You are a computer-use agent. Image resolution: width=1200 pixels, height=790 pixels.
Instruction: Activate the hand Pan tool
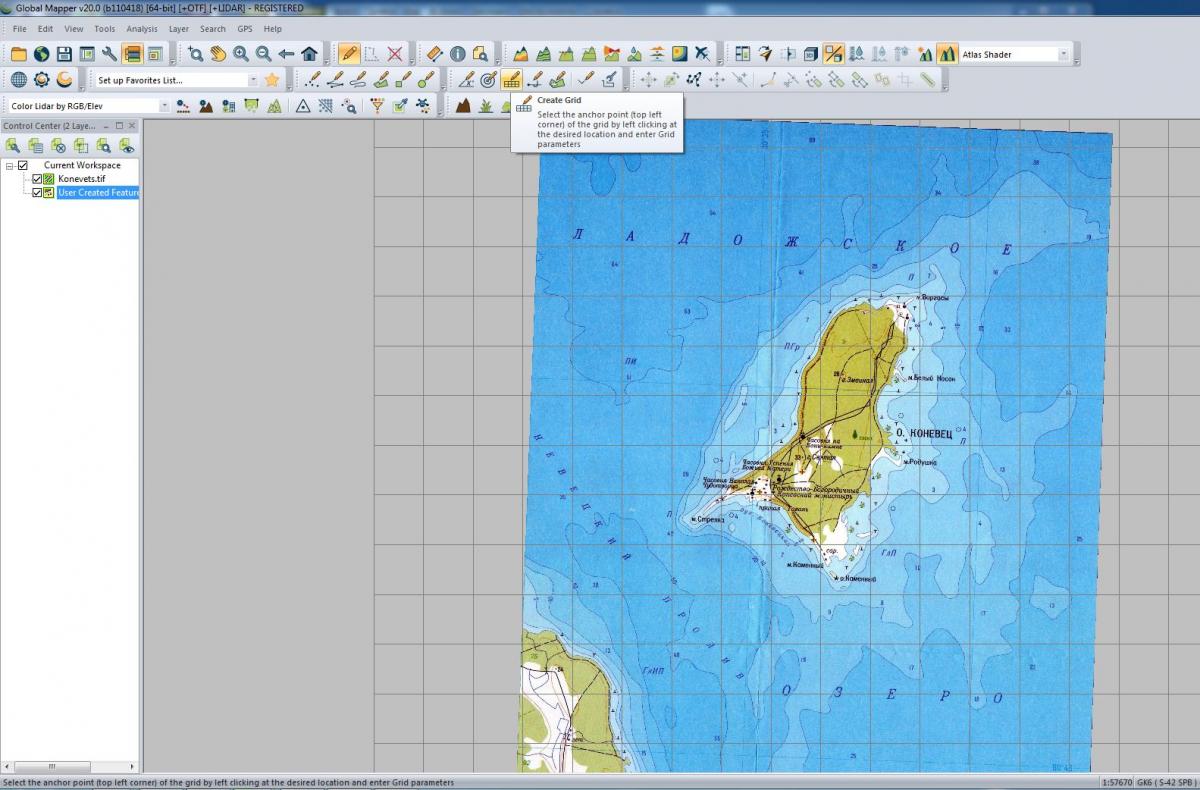point(218,54)
